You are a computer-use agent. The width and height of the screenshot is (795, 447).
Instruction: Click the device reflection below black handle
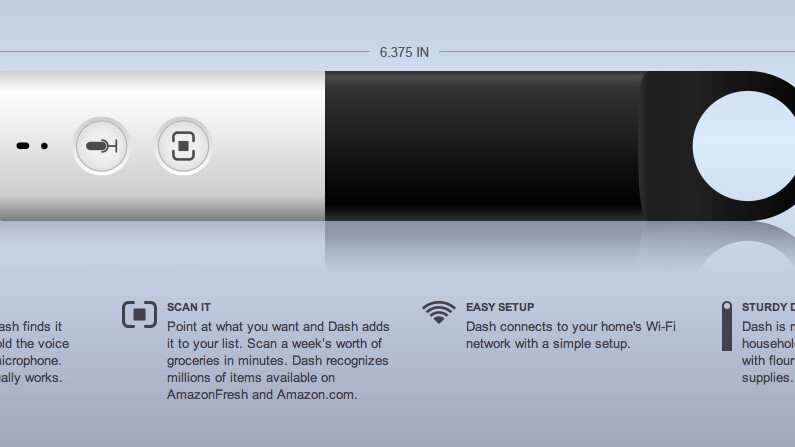click(x=558, y=246)
